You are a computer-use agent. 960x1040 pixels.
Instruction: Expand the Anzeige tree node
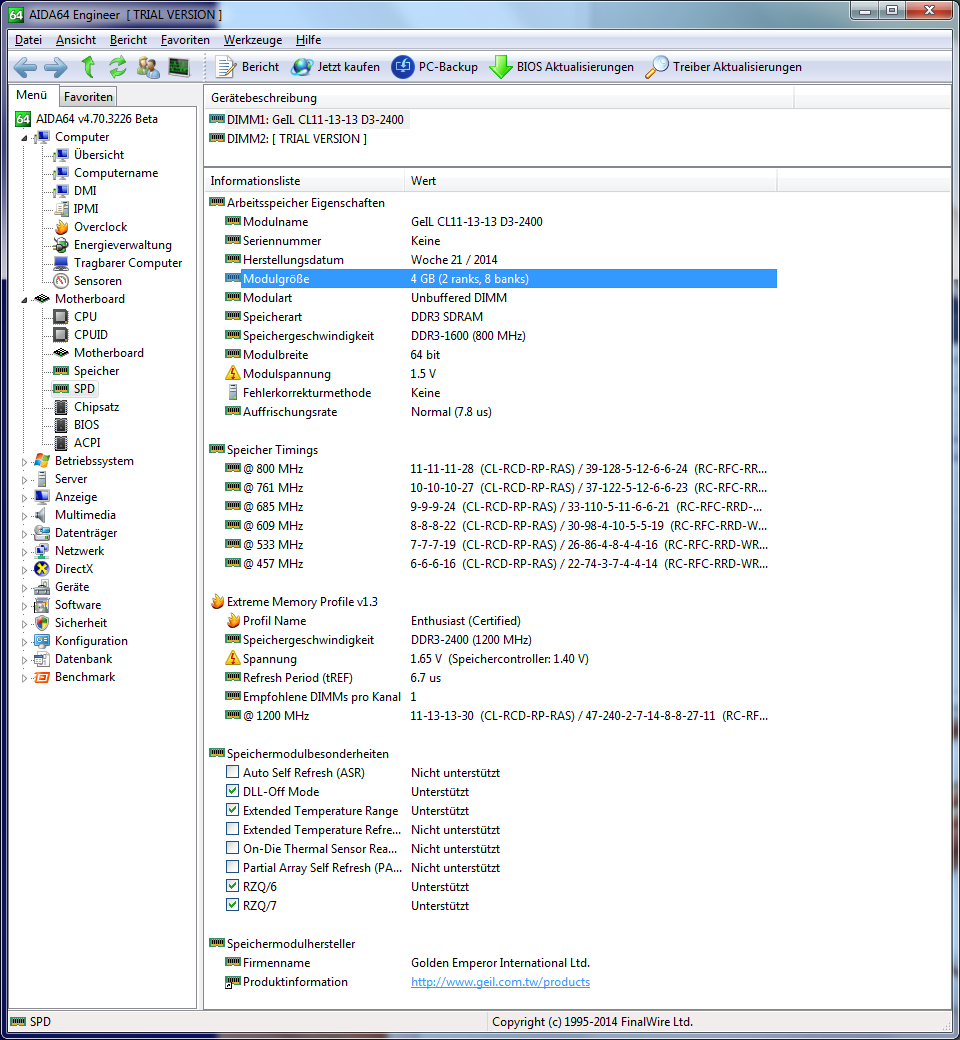(25, 497)
